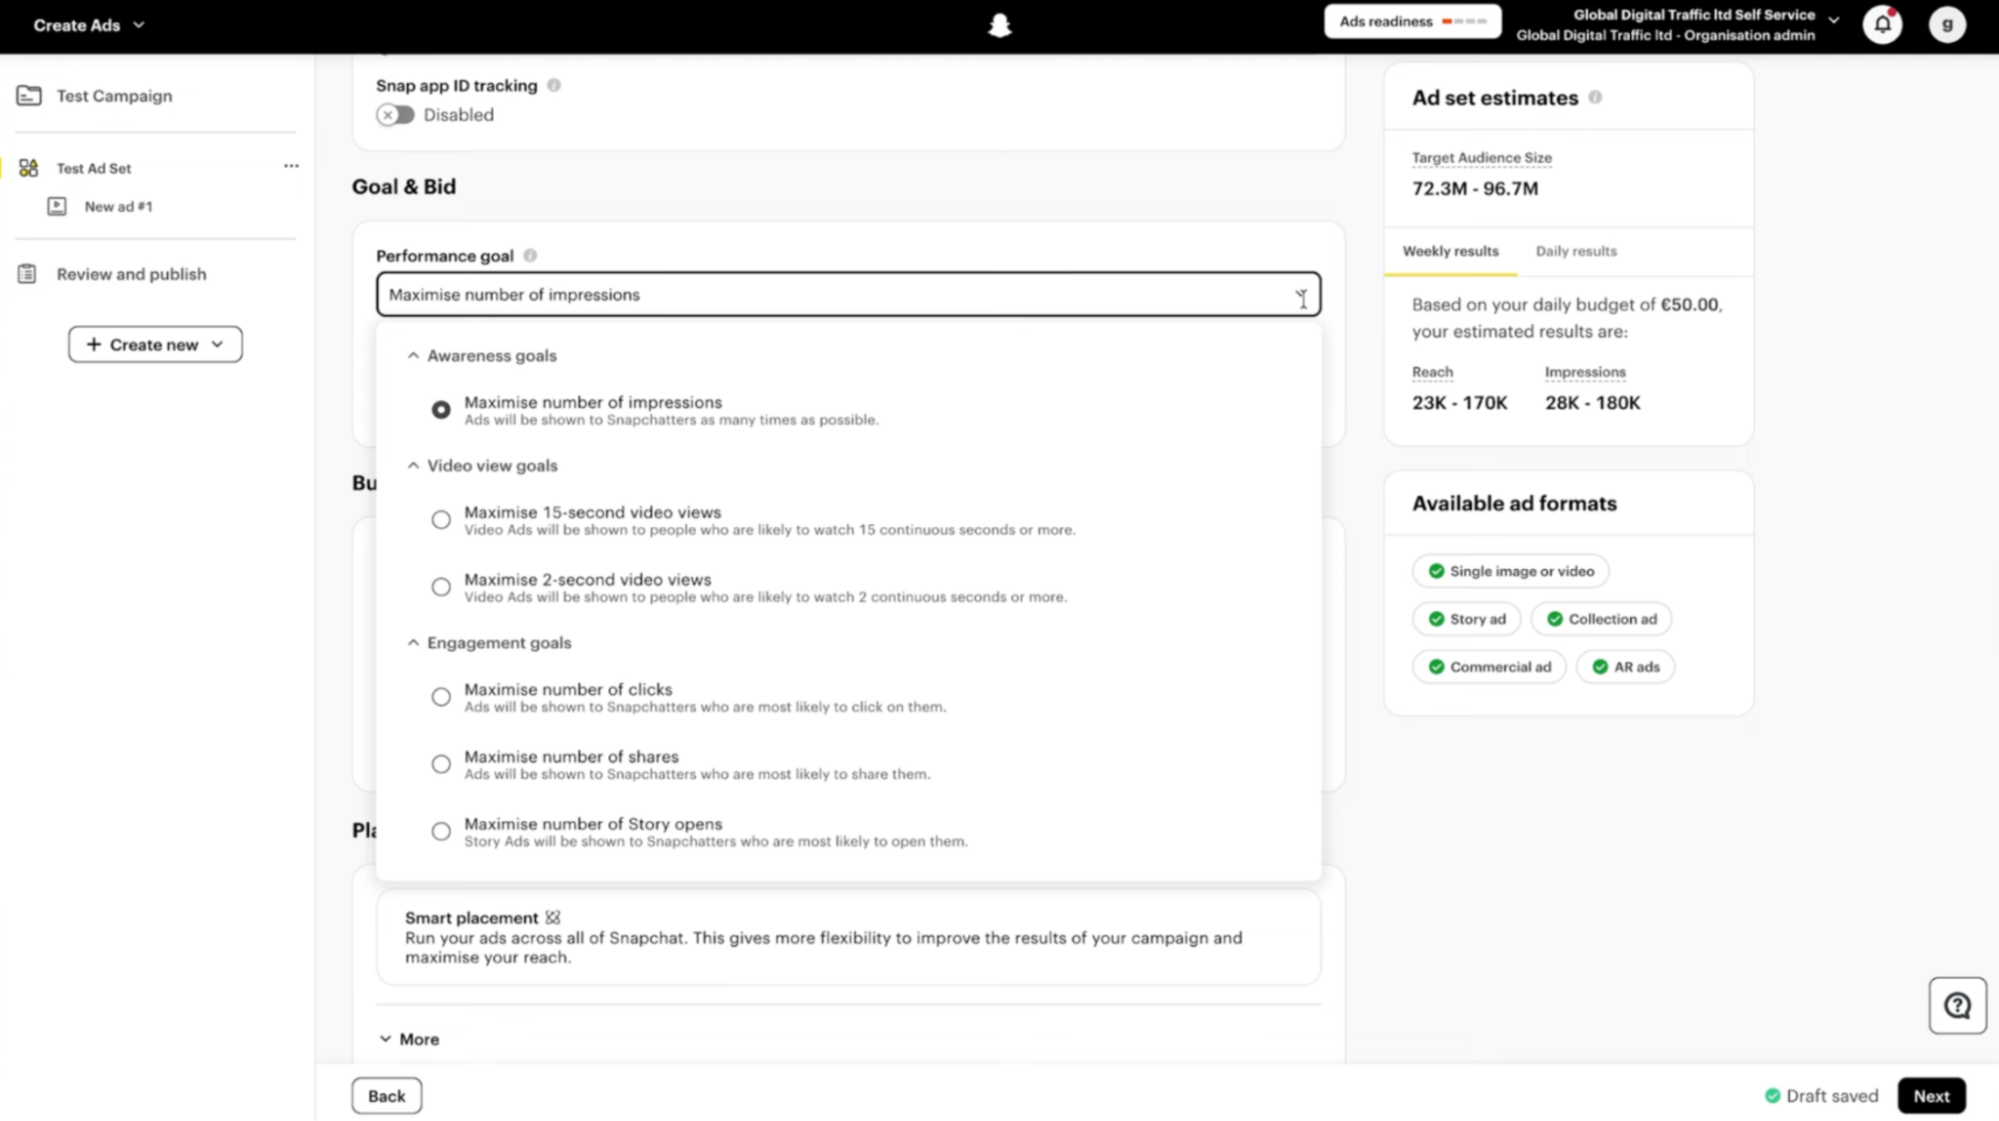Open Review and publish step

(x=131, y=274)
